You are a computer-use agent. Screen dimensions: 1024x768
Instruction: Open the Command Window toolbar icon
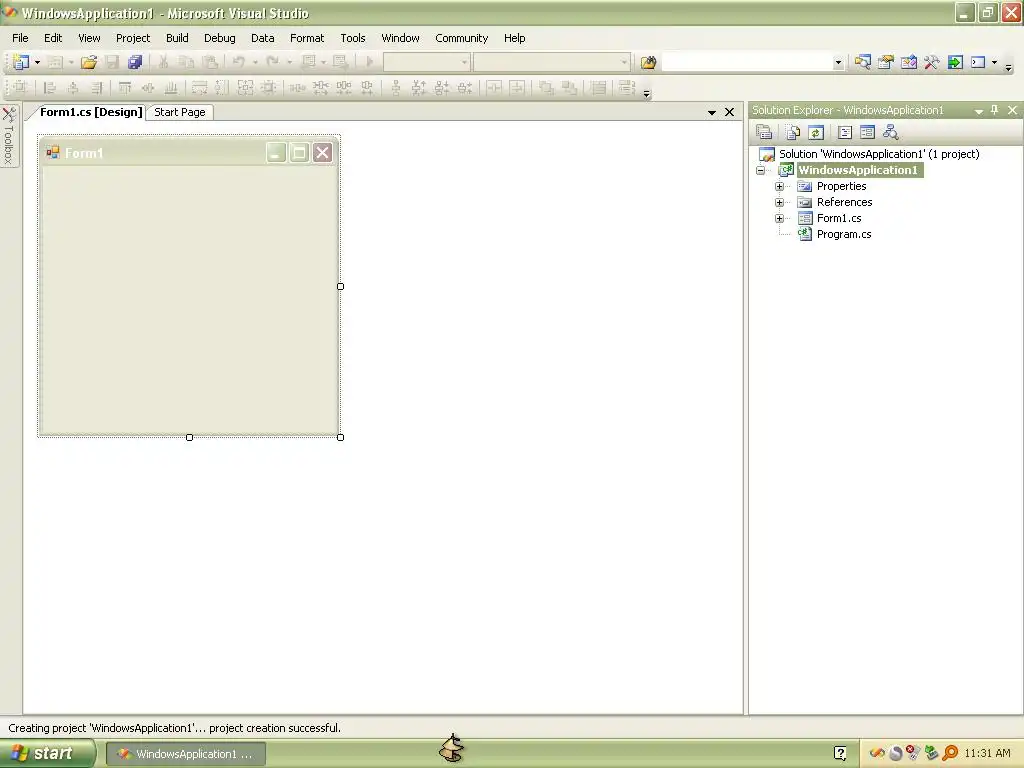click(978, 62)
